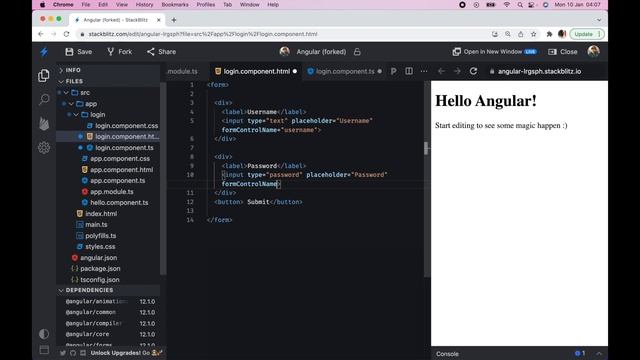Click the @angular/core dependency row

point(110,334)
